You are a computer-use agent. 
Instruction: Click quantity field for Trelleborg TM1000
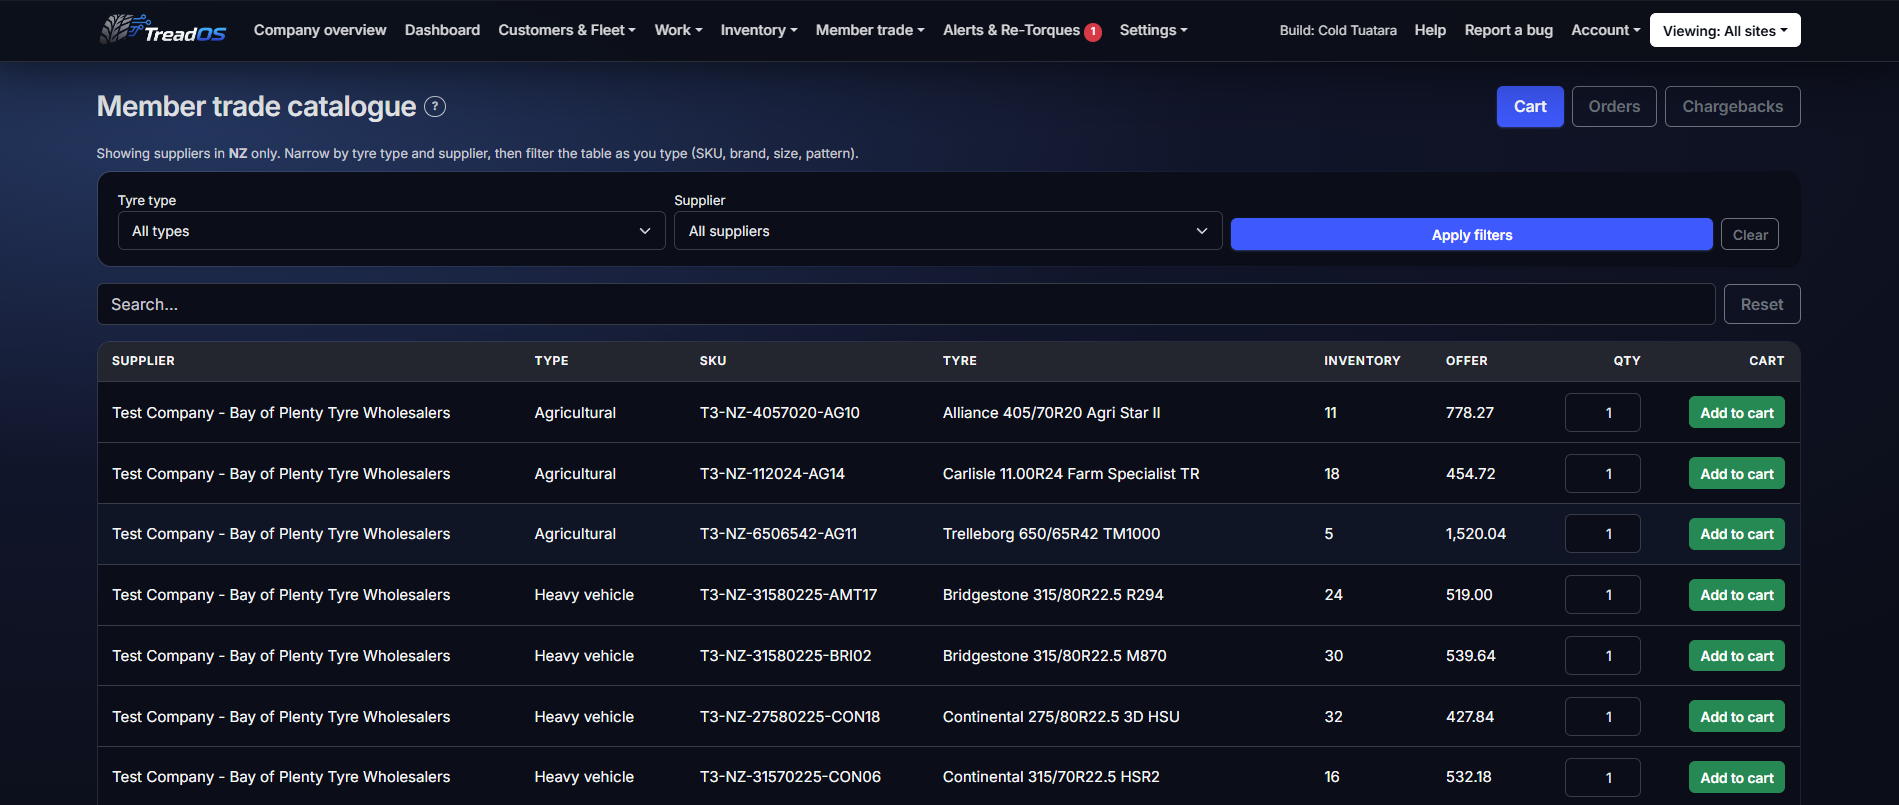click(1602, 534)
